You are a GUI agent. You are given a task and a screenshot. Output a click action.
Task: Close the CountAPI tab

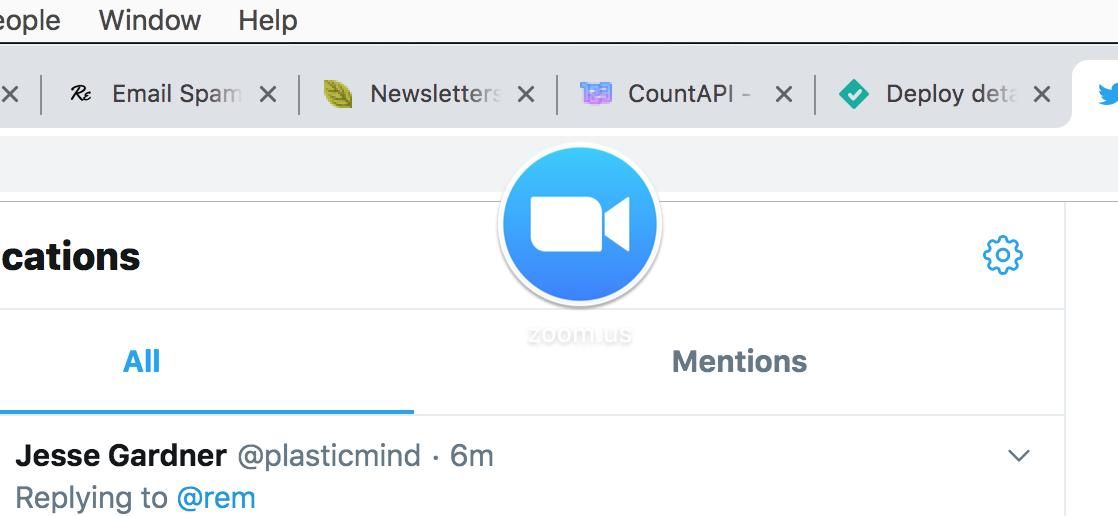pos(784,94)
